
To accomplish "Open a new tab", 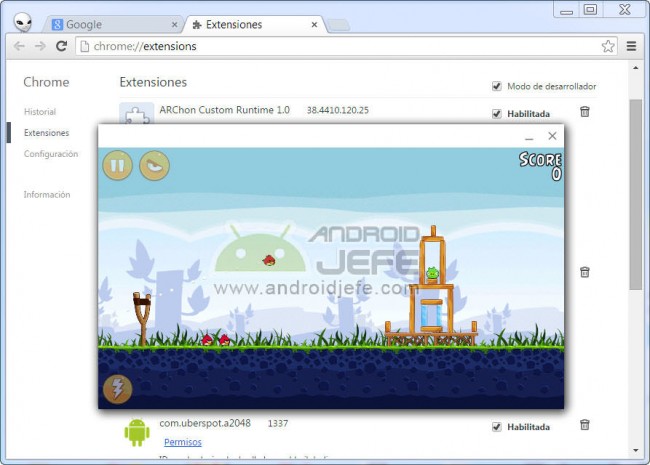I will tap(339, 25).
